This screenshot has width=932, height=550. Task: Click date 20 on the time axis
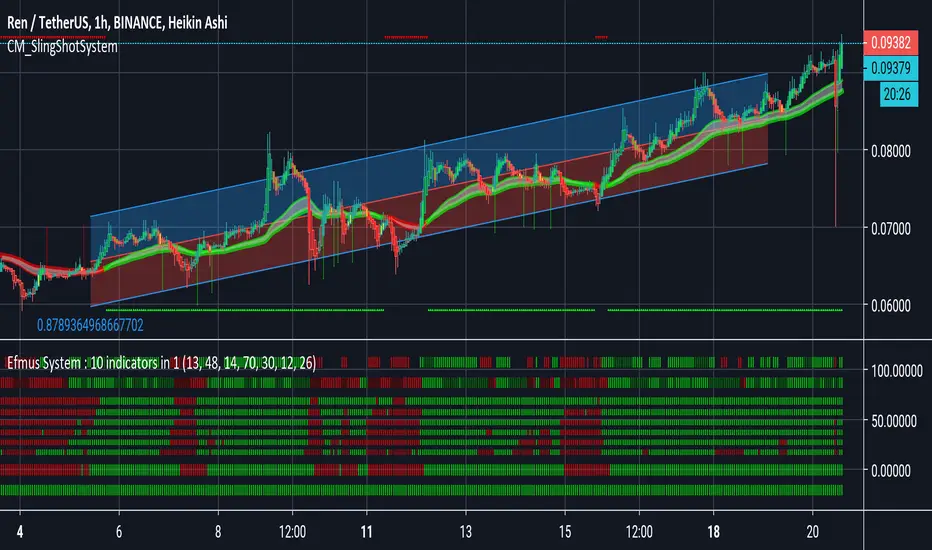(x=813, y=531)
